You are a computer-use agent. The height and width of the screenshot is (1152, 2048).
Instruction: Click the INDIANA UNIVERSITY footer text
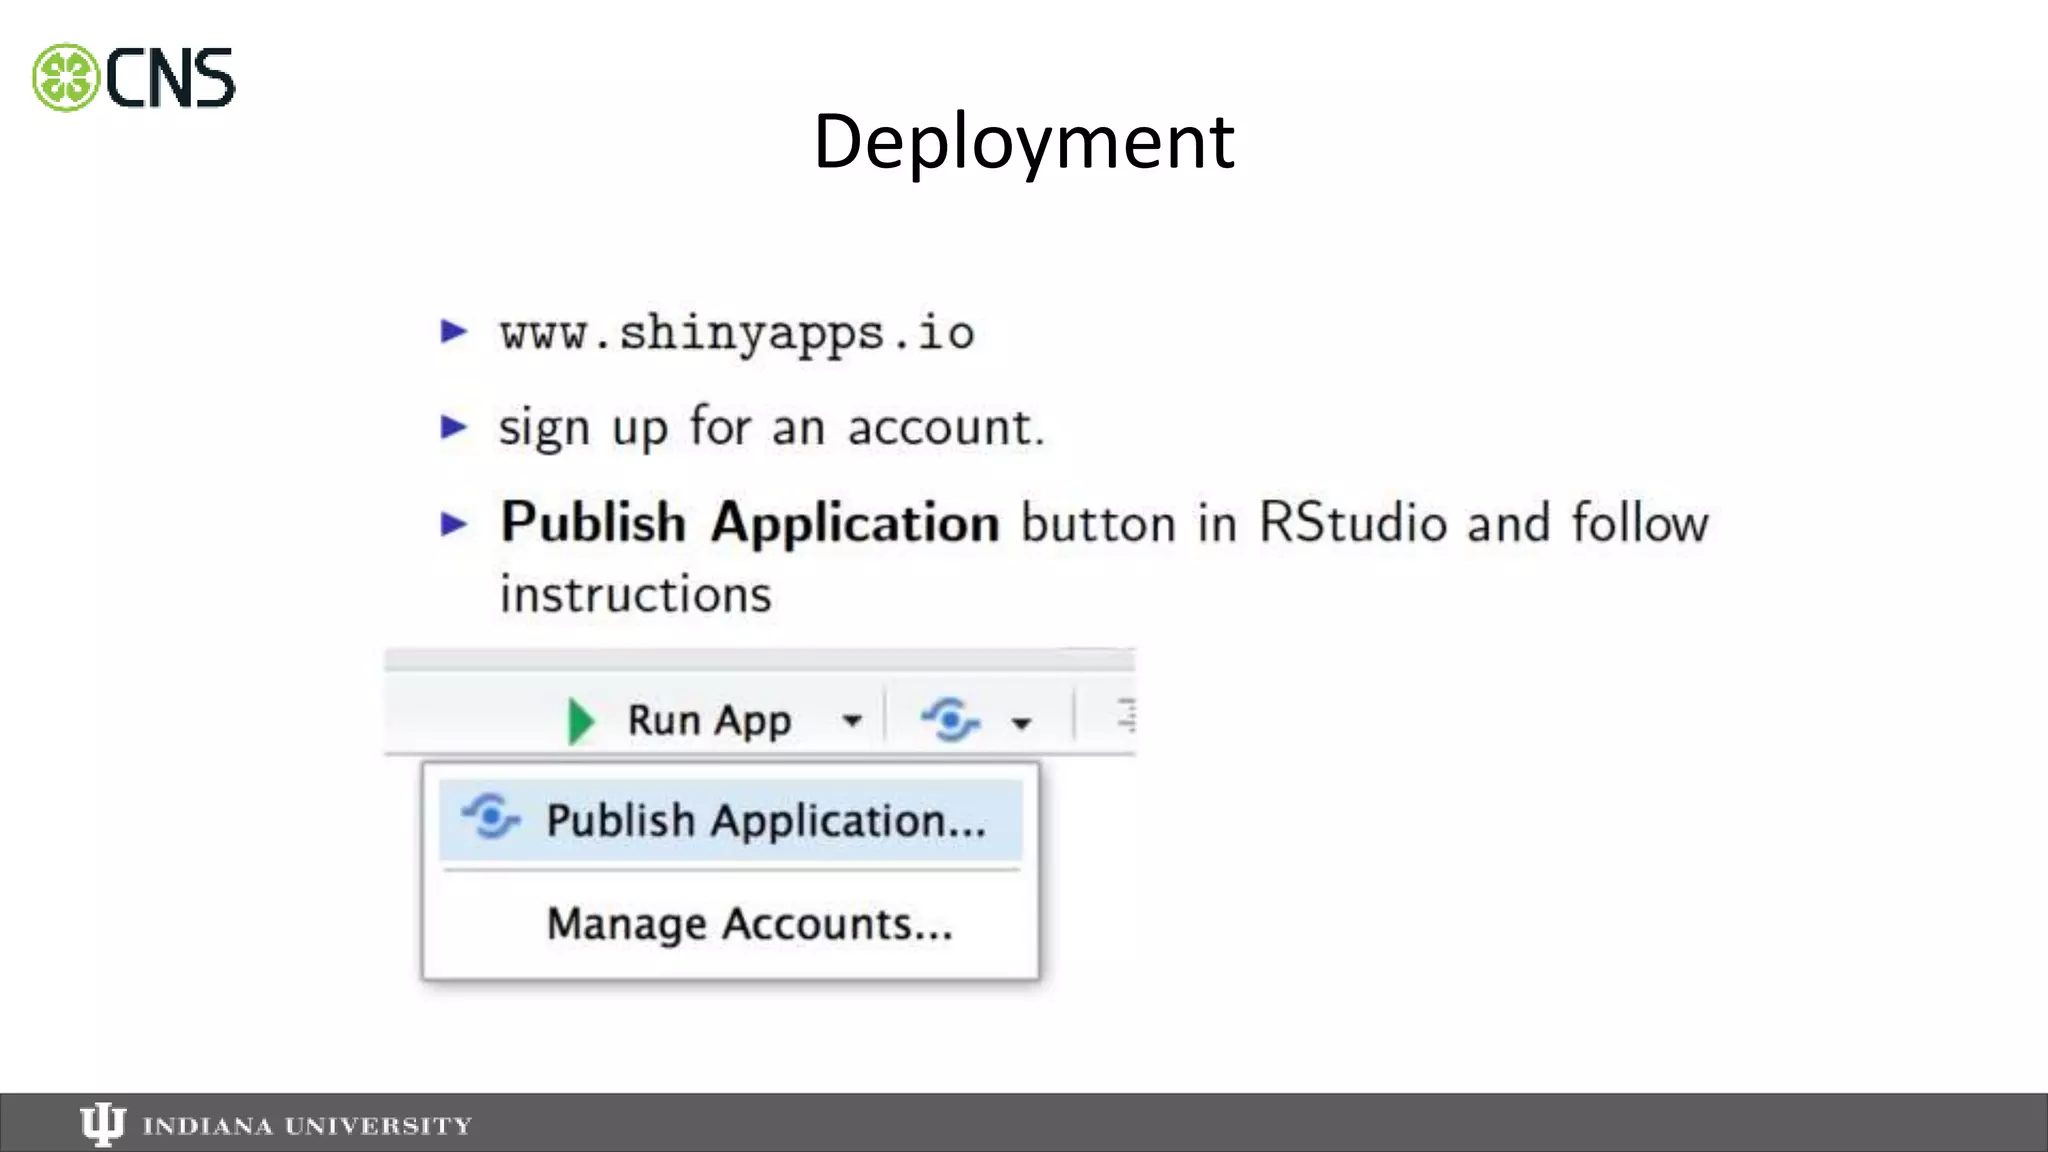click(x=307, y=1126)
